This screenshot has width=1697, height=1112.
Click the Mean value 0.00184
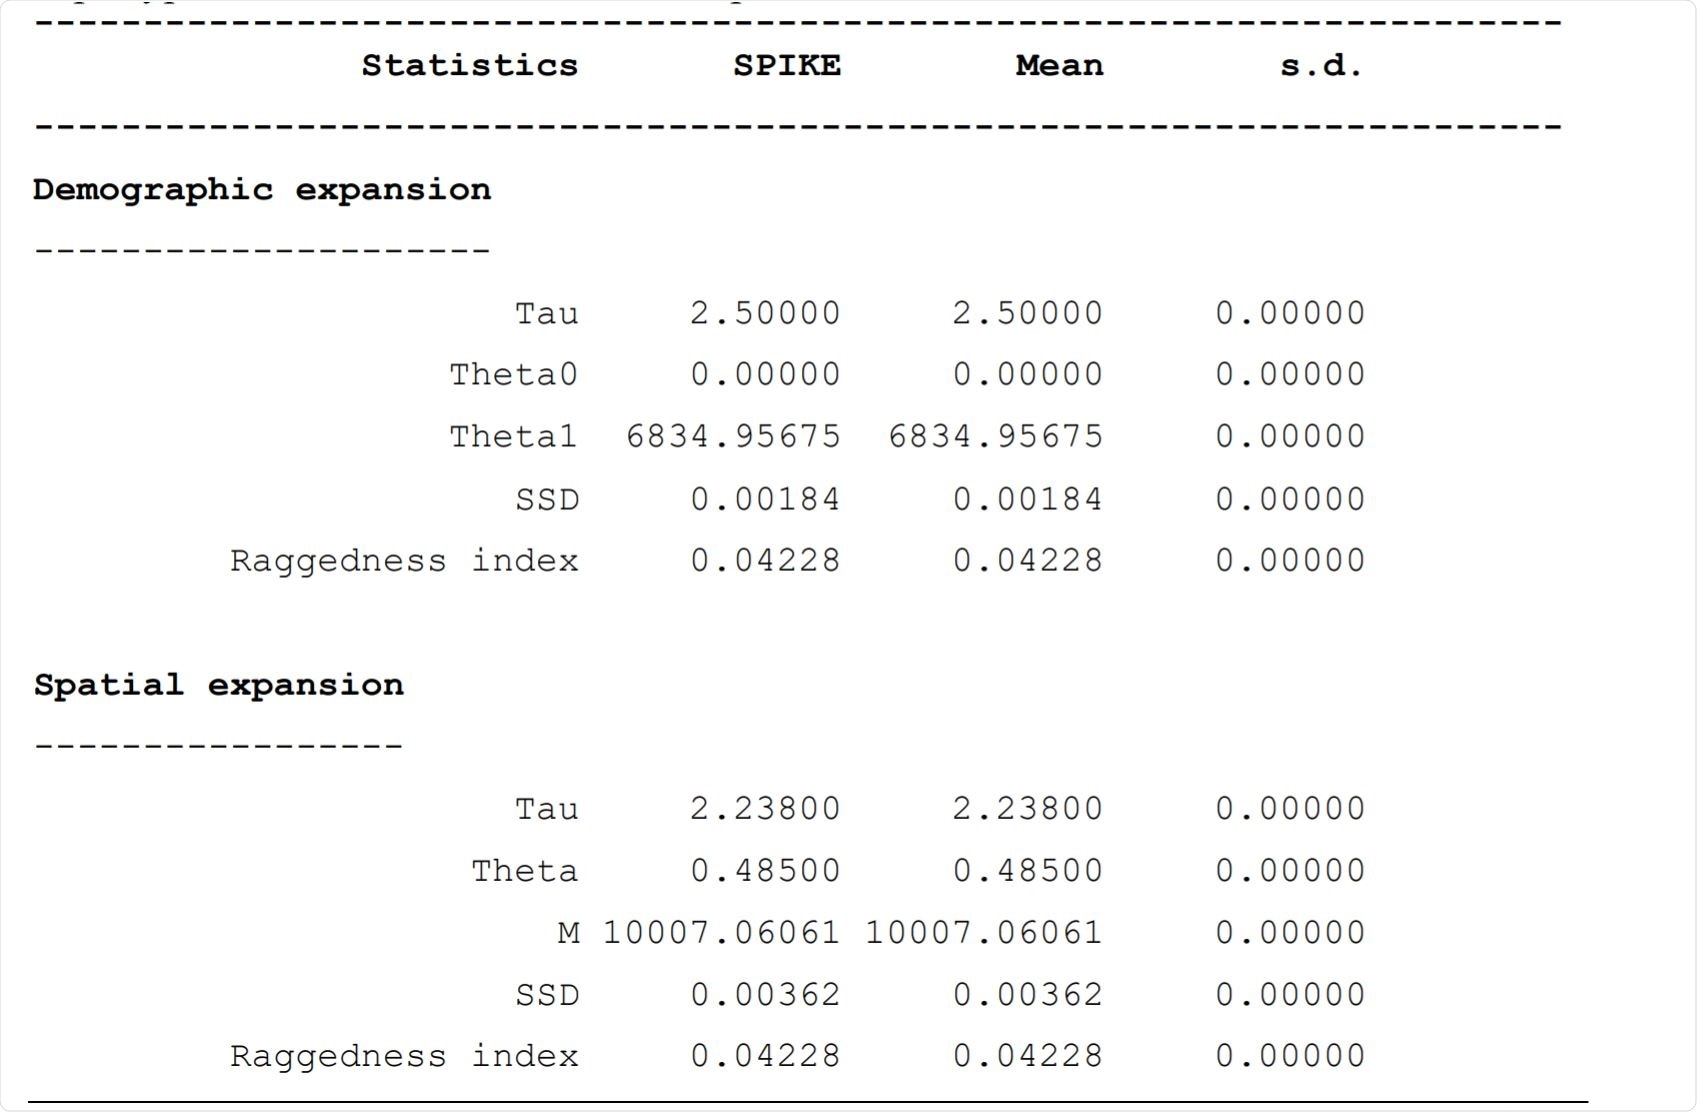[x=1027, y=499]
